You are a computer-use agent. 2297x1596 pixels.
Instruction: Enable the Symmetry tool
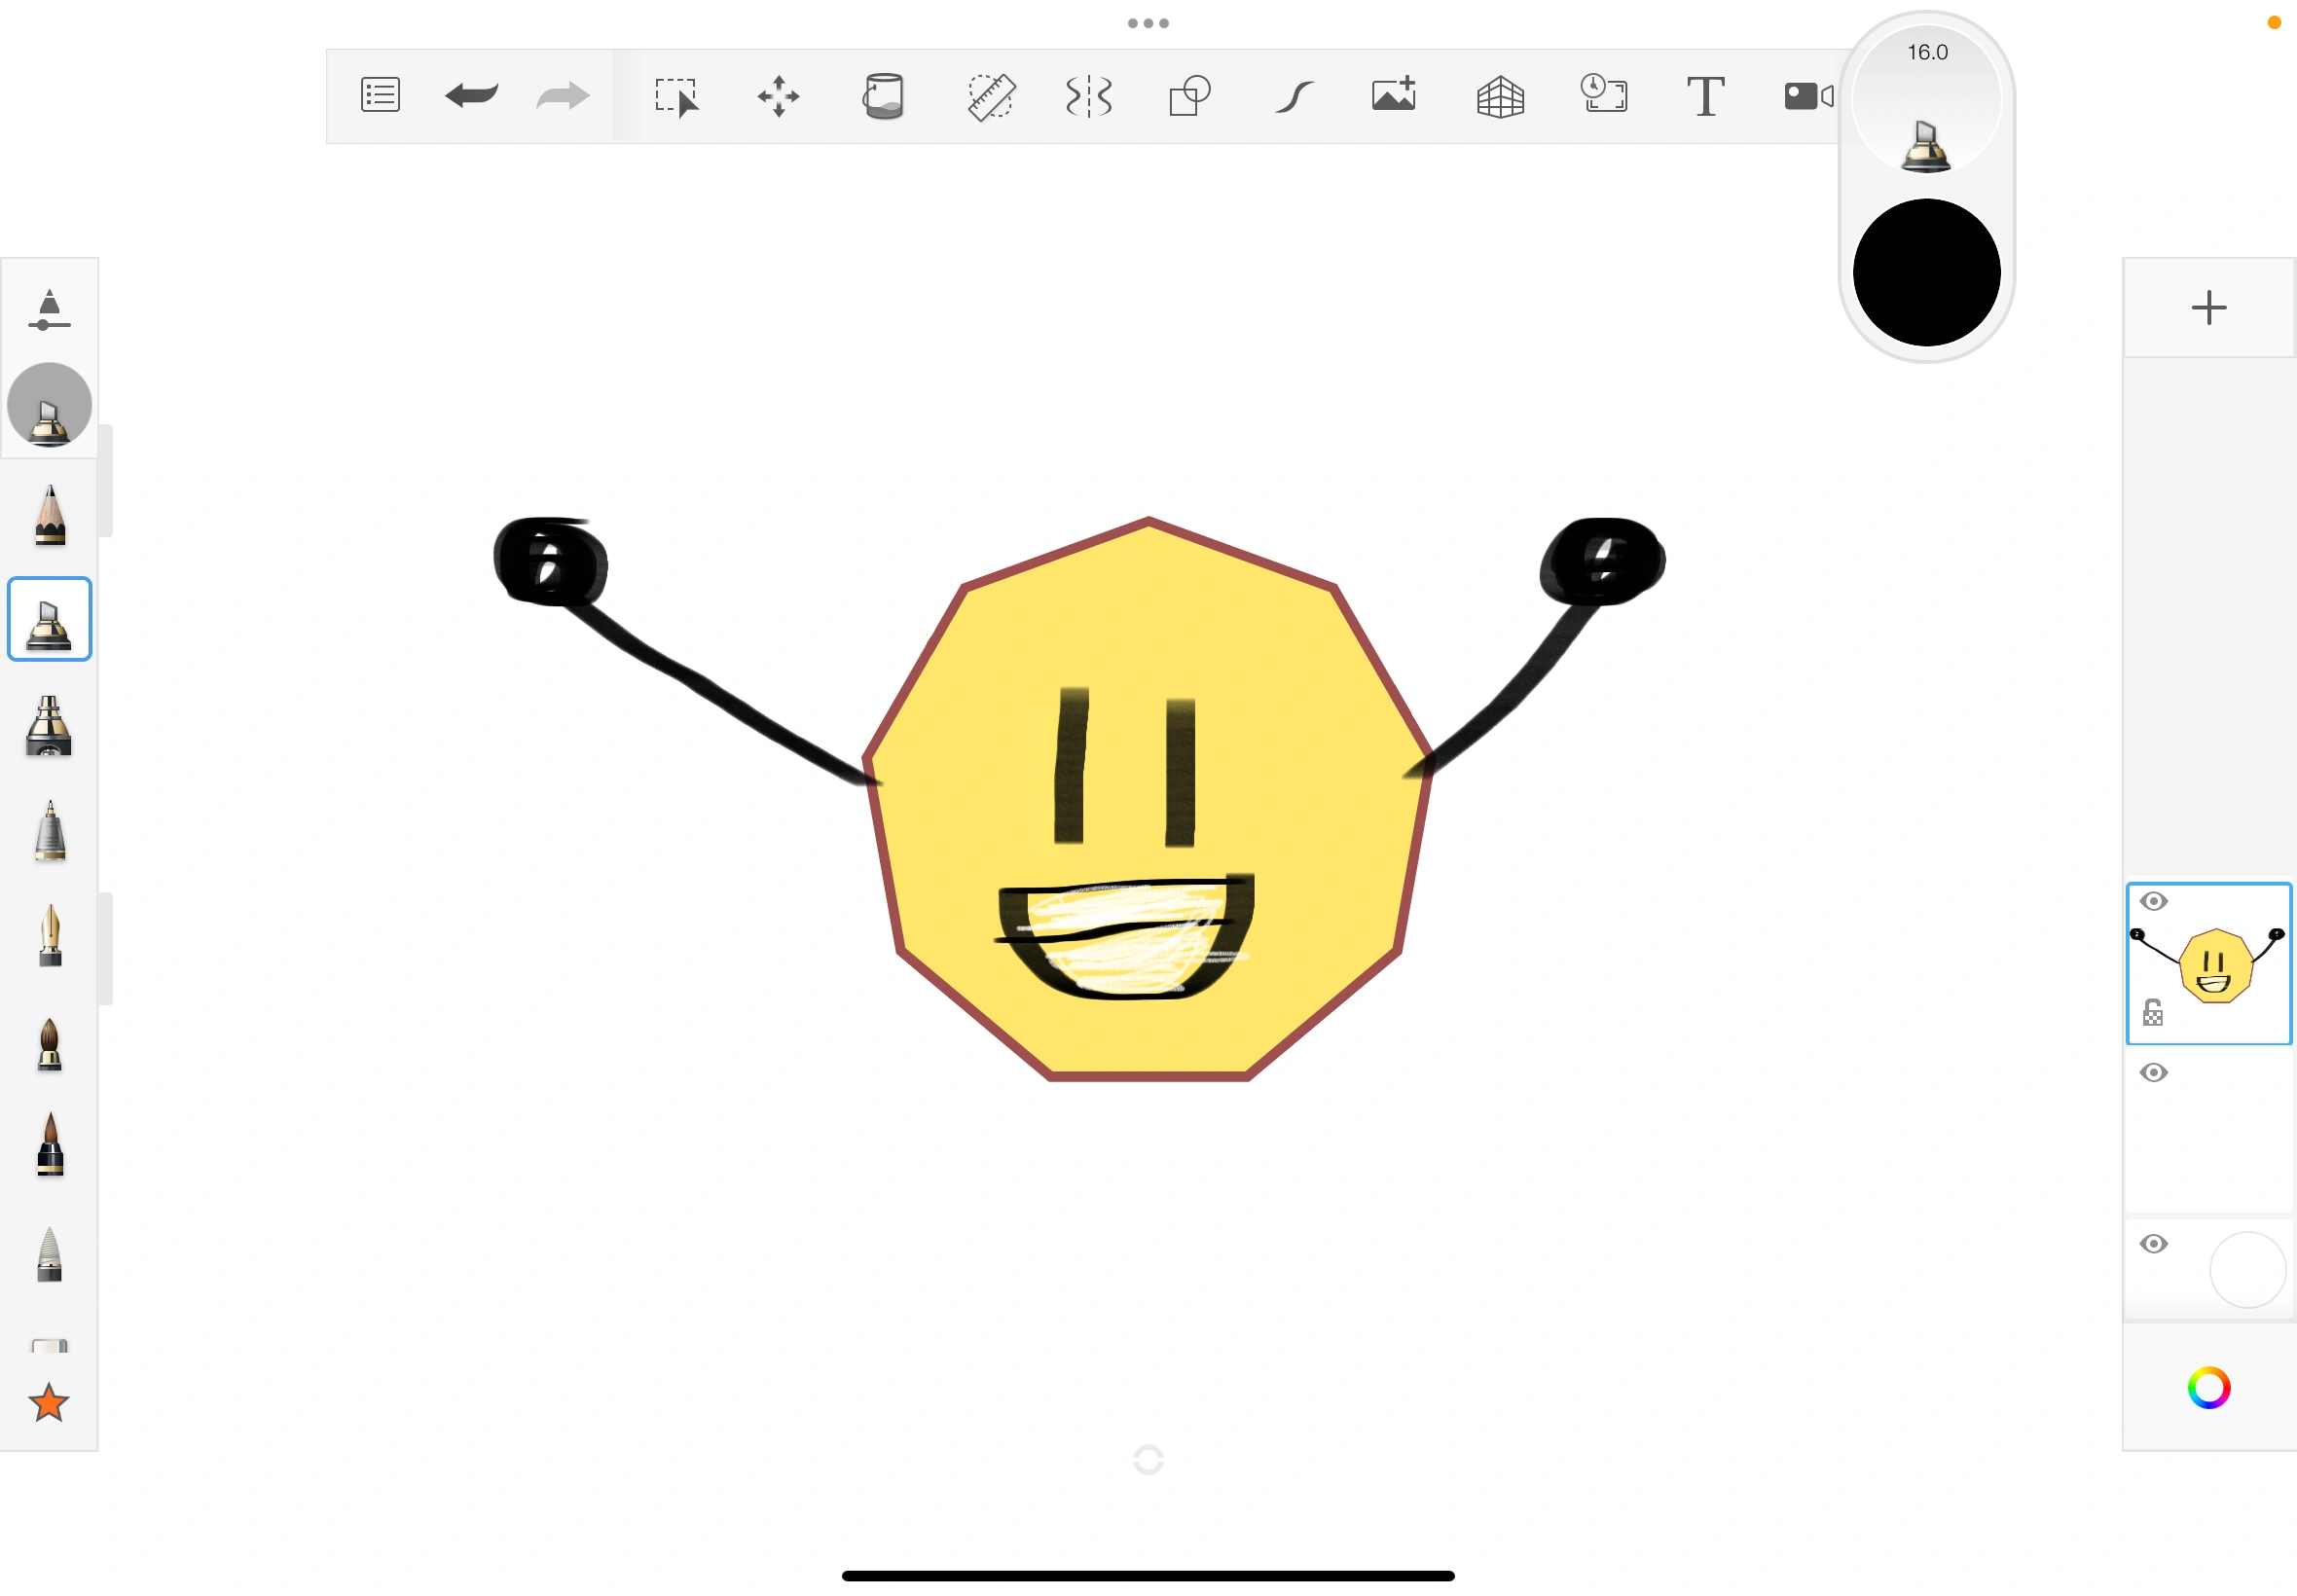pyautogui.click(x=1088, y=97)
